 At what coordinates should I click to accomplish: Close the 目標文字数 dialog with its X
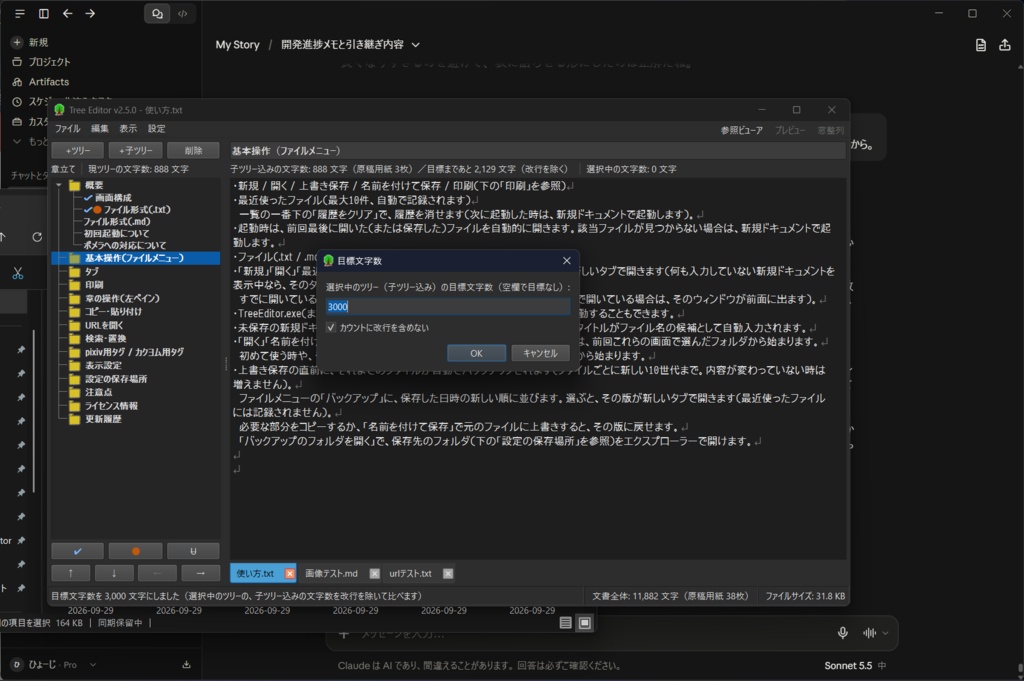566,261
